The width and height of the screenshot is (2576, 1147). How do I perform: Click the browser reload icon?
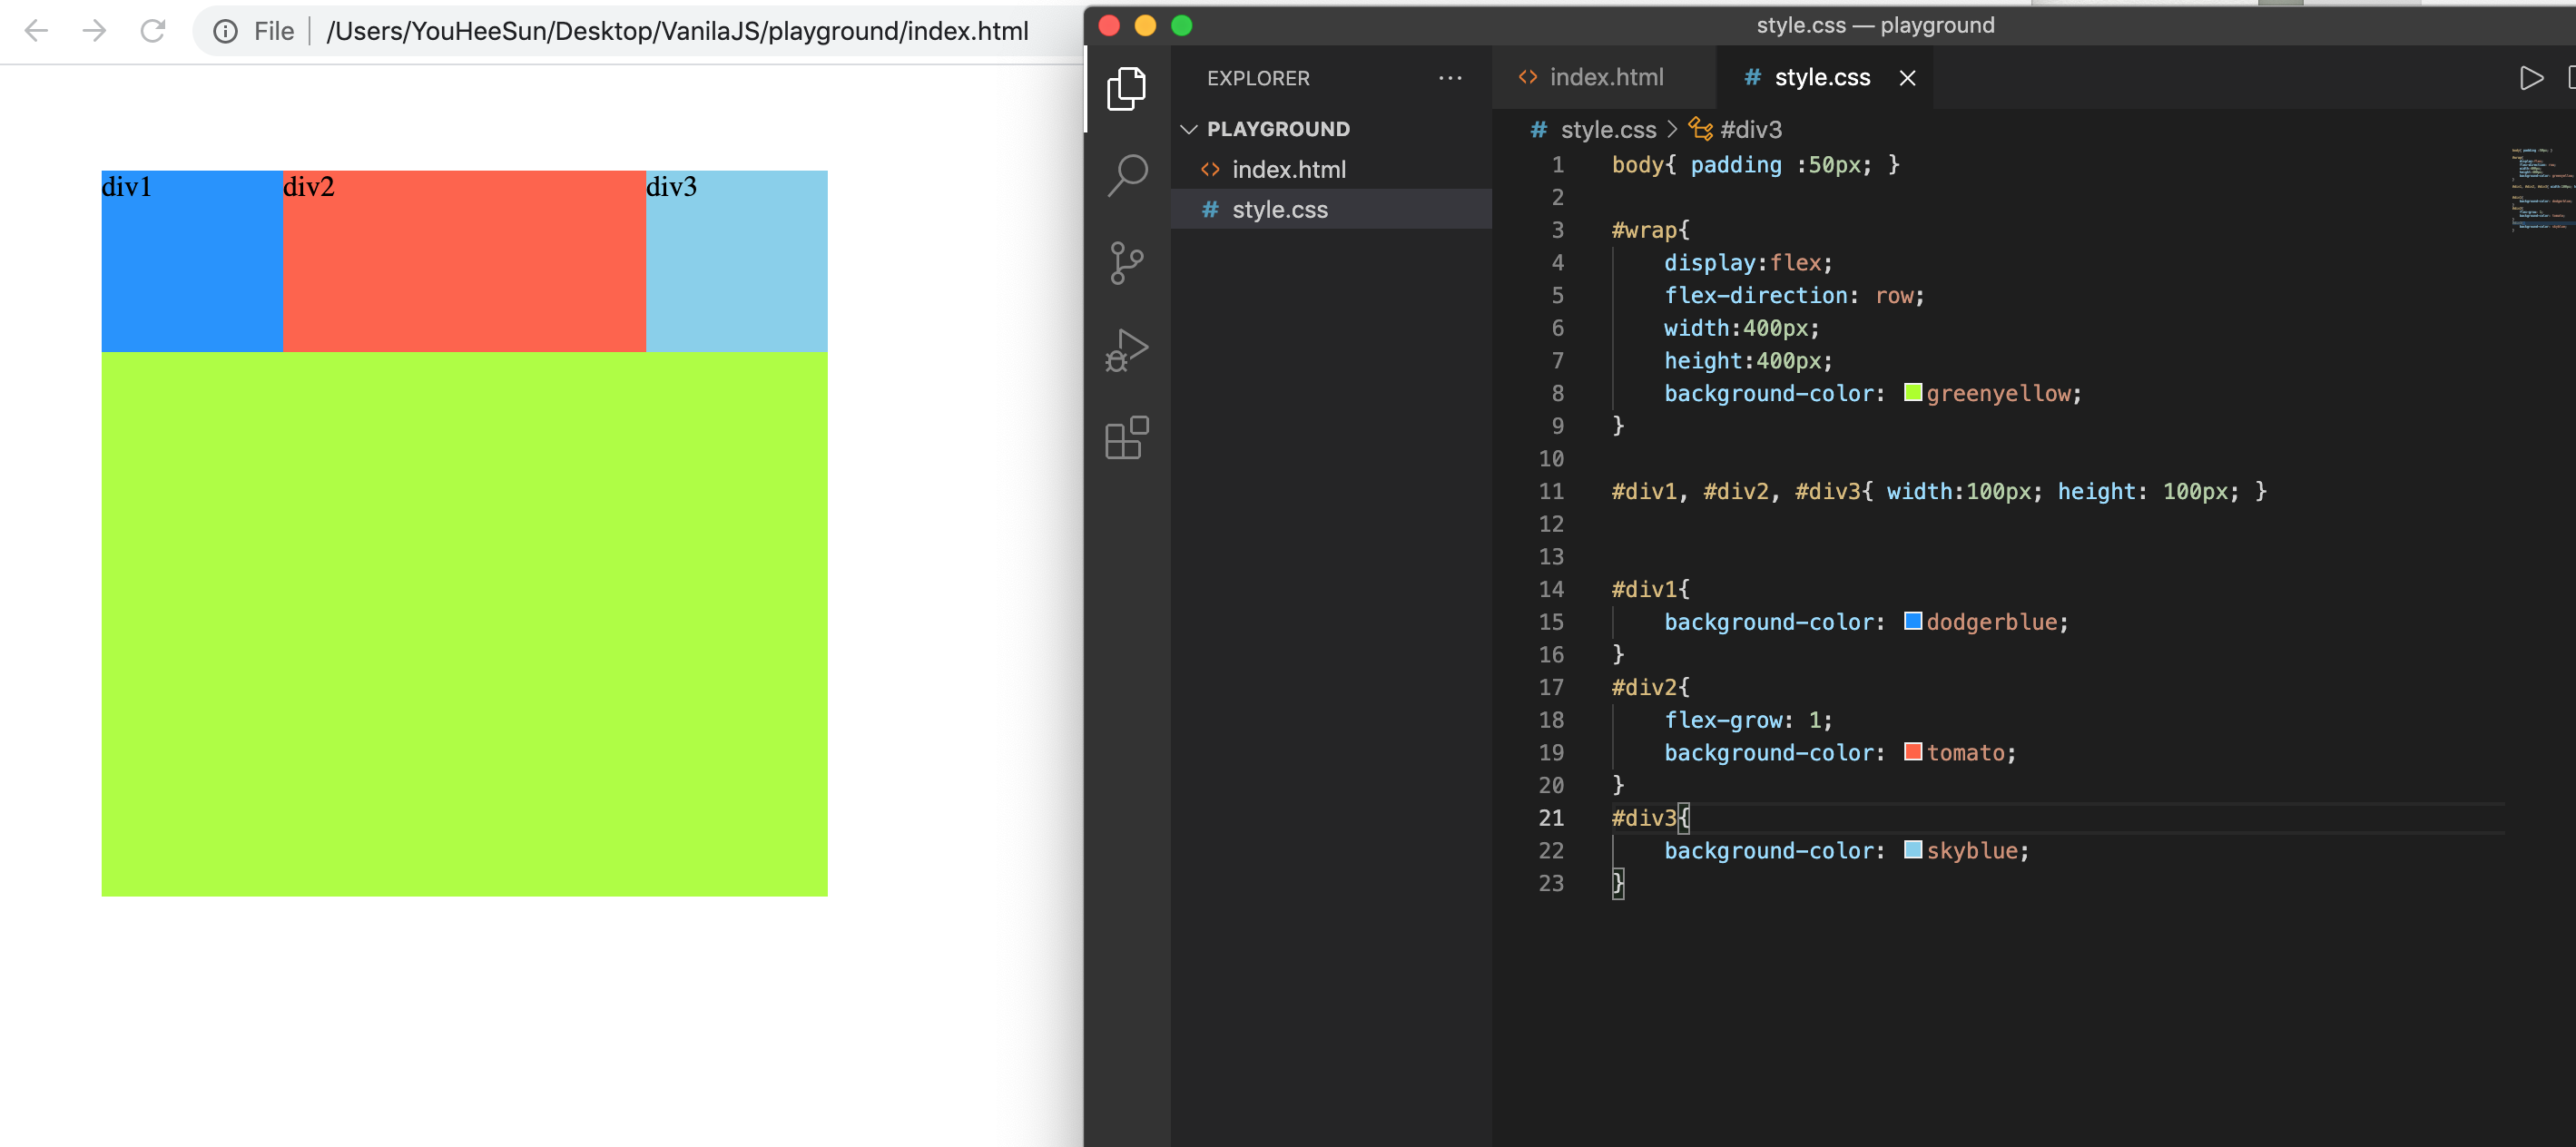152,31
